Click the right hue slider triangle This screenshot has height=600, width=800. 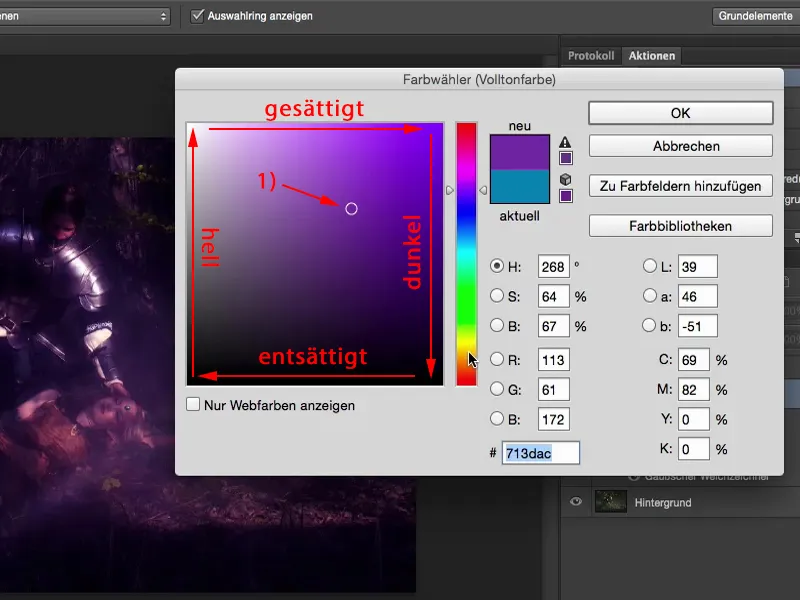483,190
